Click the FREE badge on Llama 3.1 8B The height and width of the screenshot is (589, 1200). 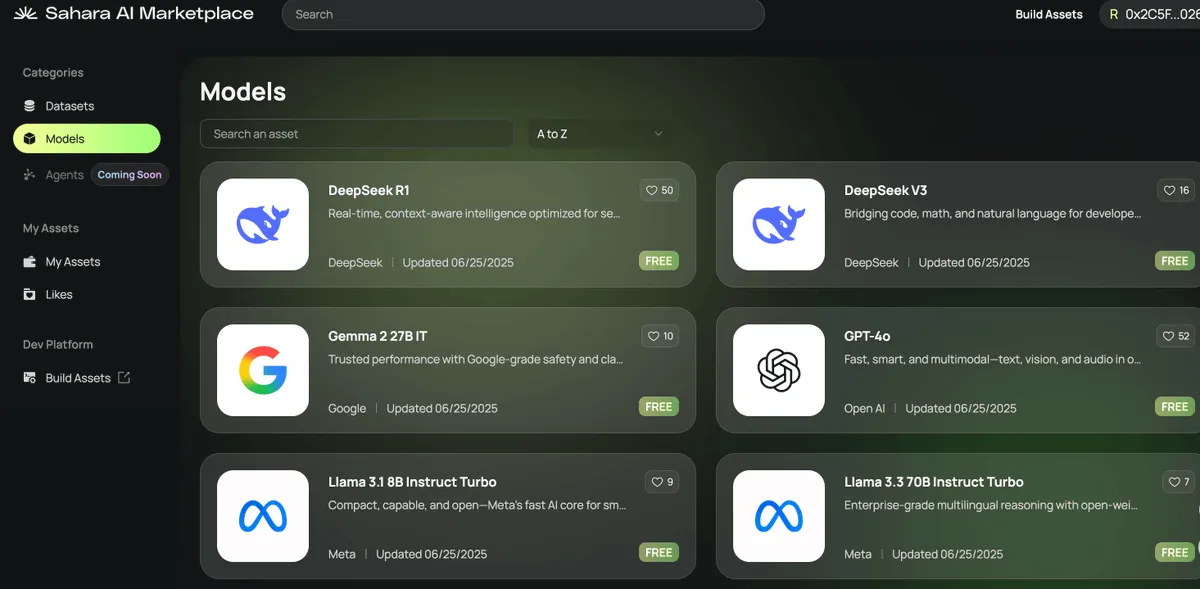(x=659, y=552)
